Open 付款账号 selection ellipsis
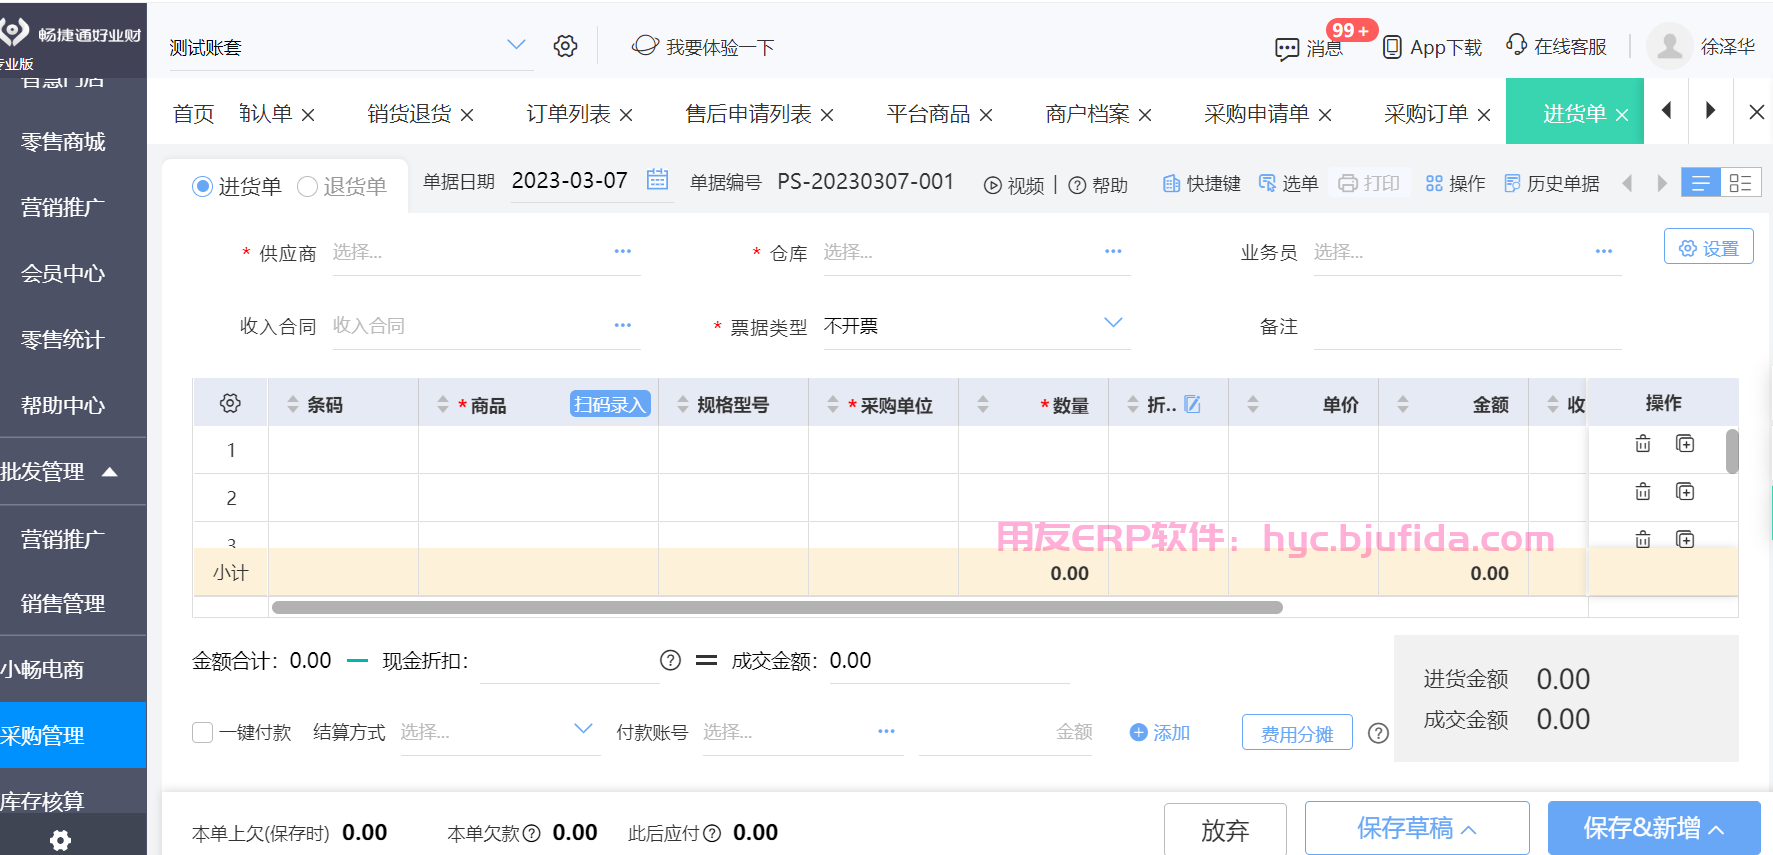This screenshot has height=855, width=1773. [886, 731]
